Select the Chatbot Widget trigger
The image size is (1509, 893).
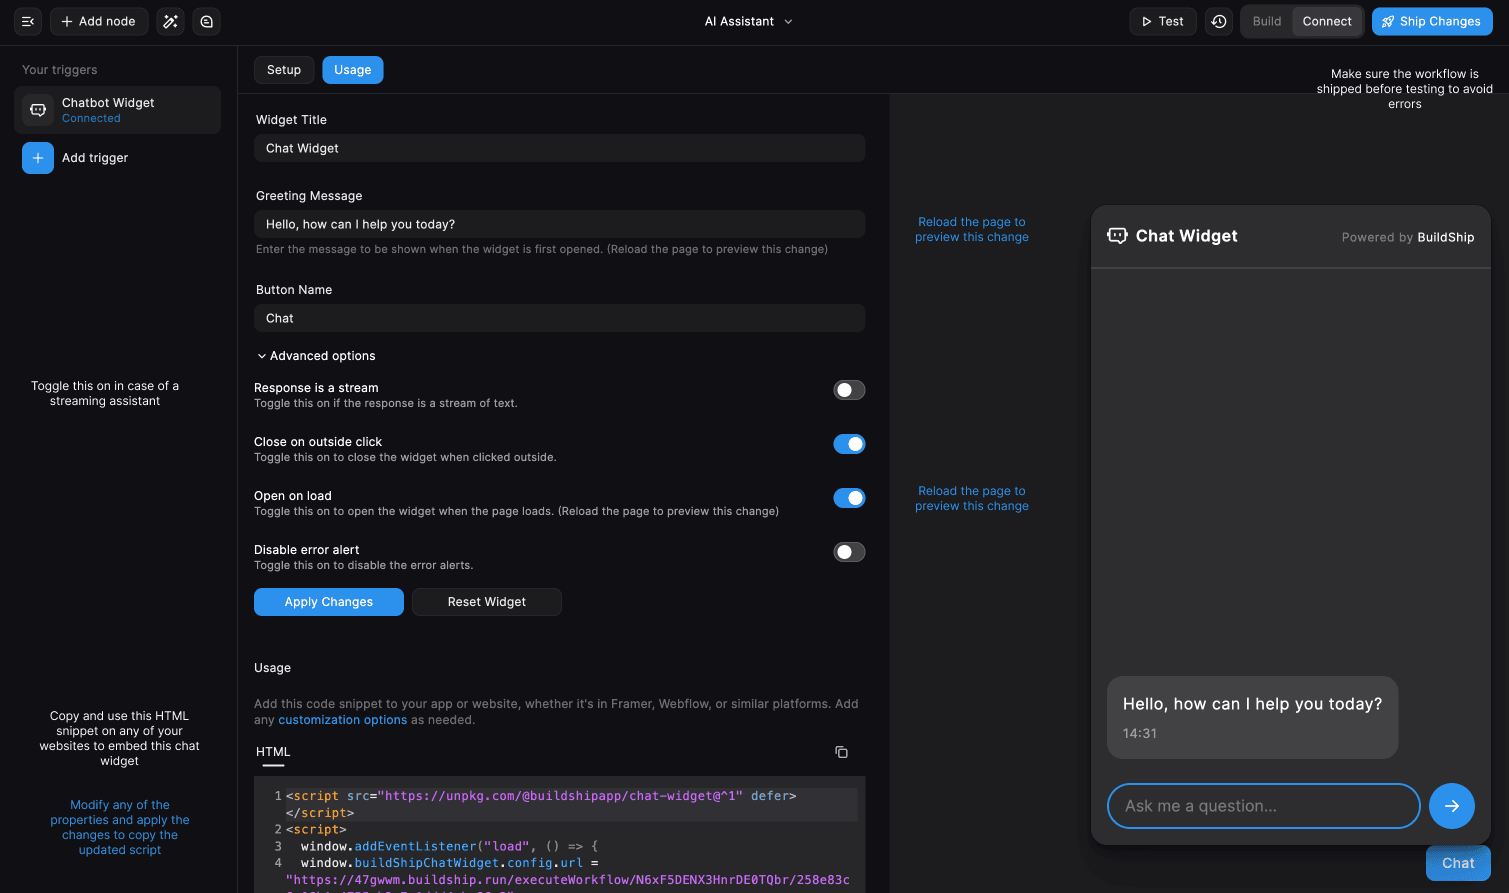117,110
